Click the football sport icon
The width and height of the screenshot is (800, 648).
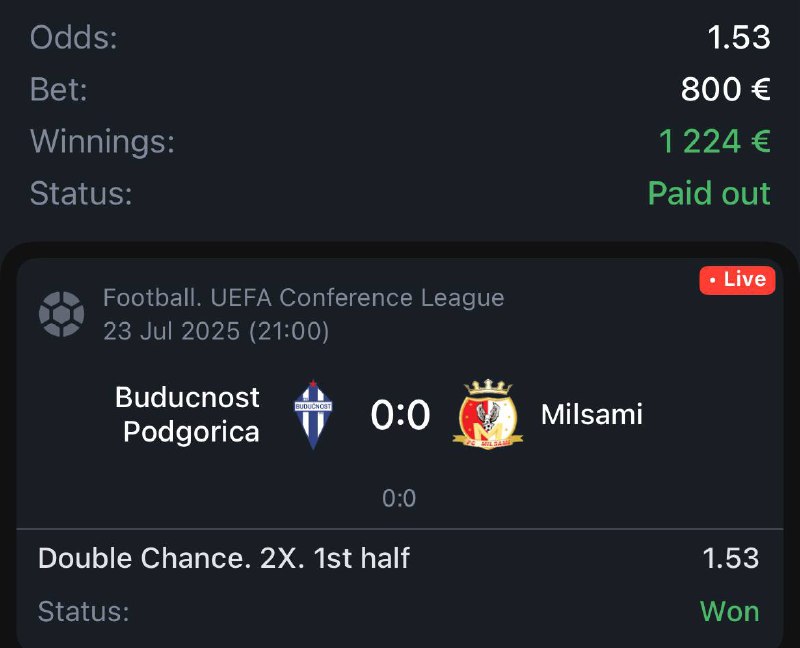click(x=61, y=313)
